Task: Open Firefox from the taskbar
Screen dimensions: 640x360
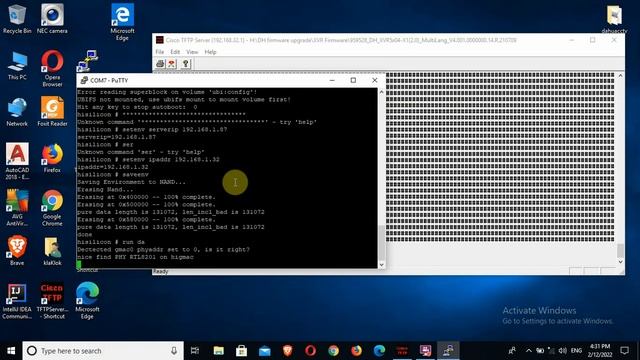Action: coord(356,351)
